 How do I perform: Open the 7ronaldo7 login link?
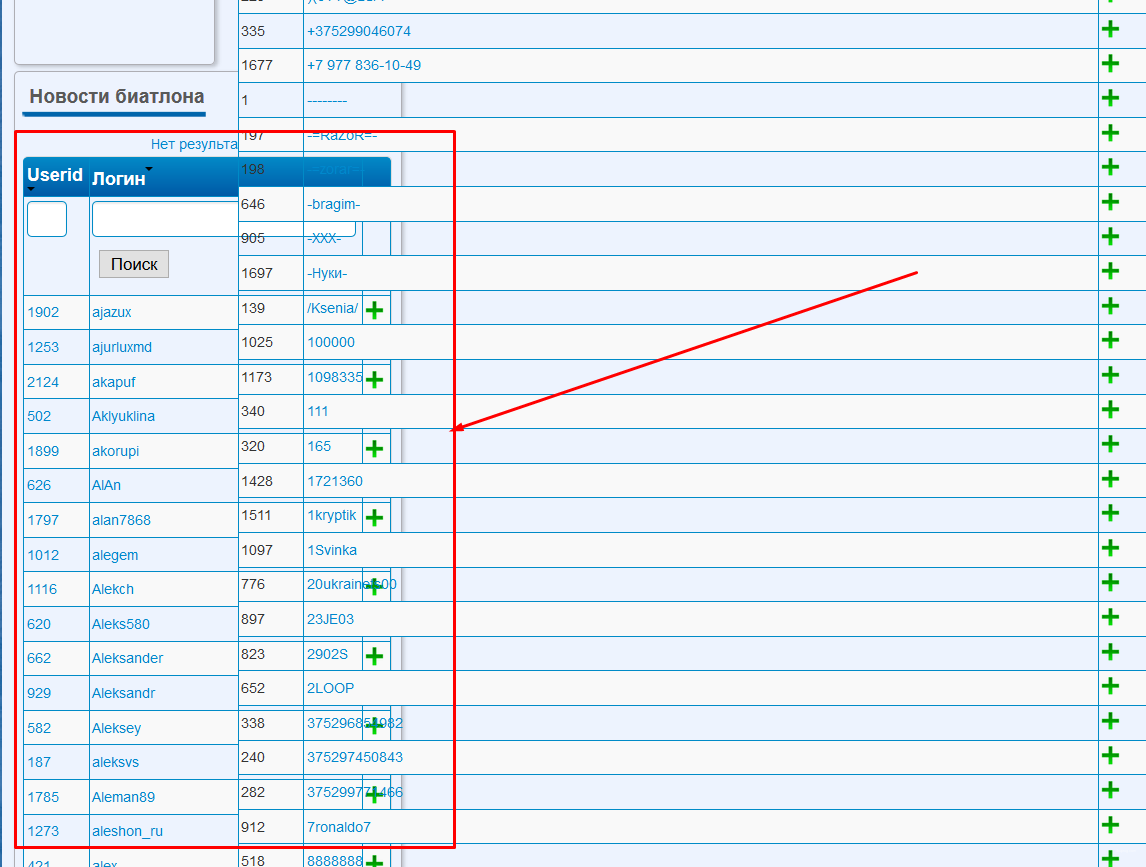[x=339, y=827]
